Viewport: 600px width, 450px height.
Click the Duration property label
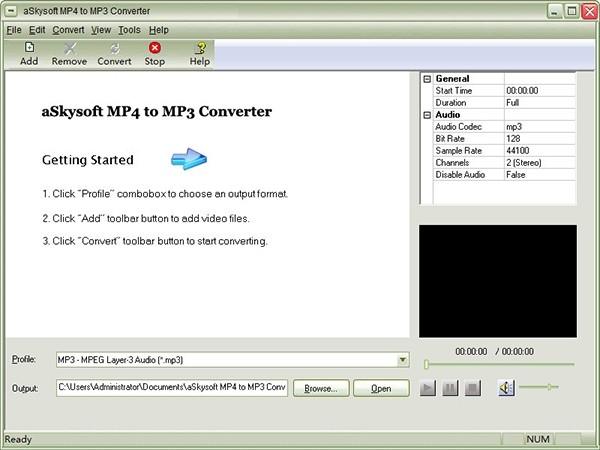[x=450, y=103]
